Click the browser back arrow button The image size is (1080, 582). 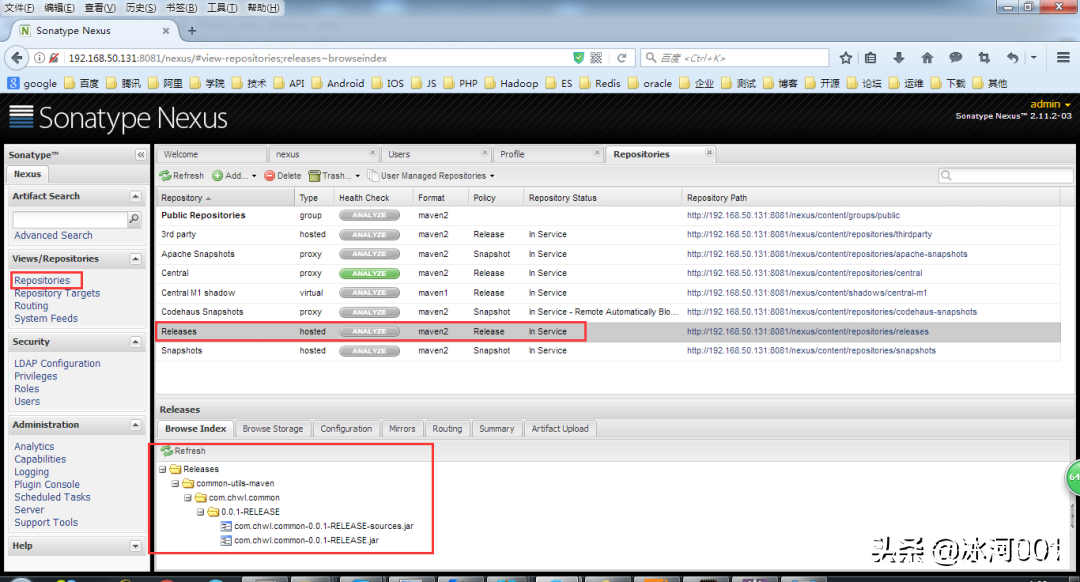pos(17,58)
